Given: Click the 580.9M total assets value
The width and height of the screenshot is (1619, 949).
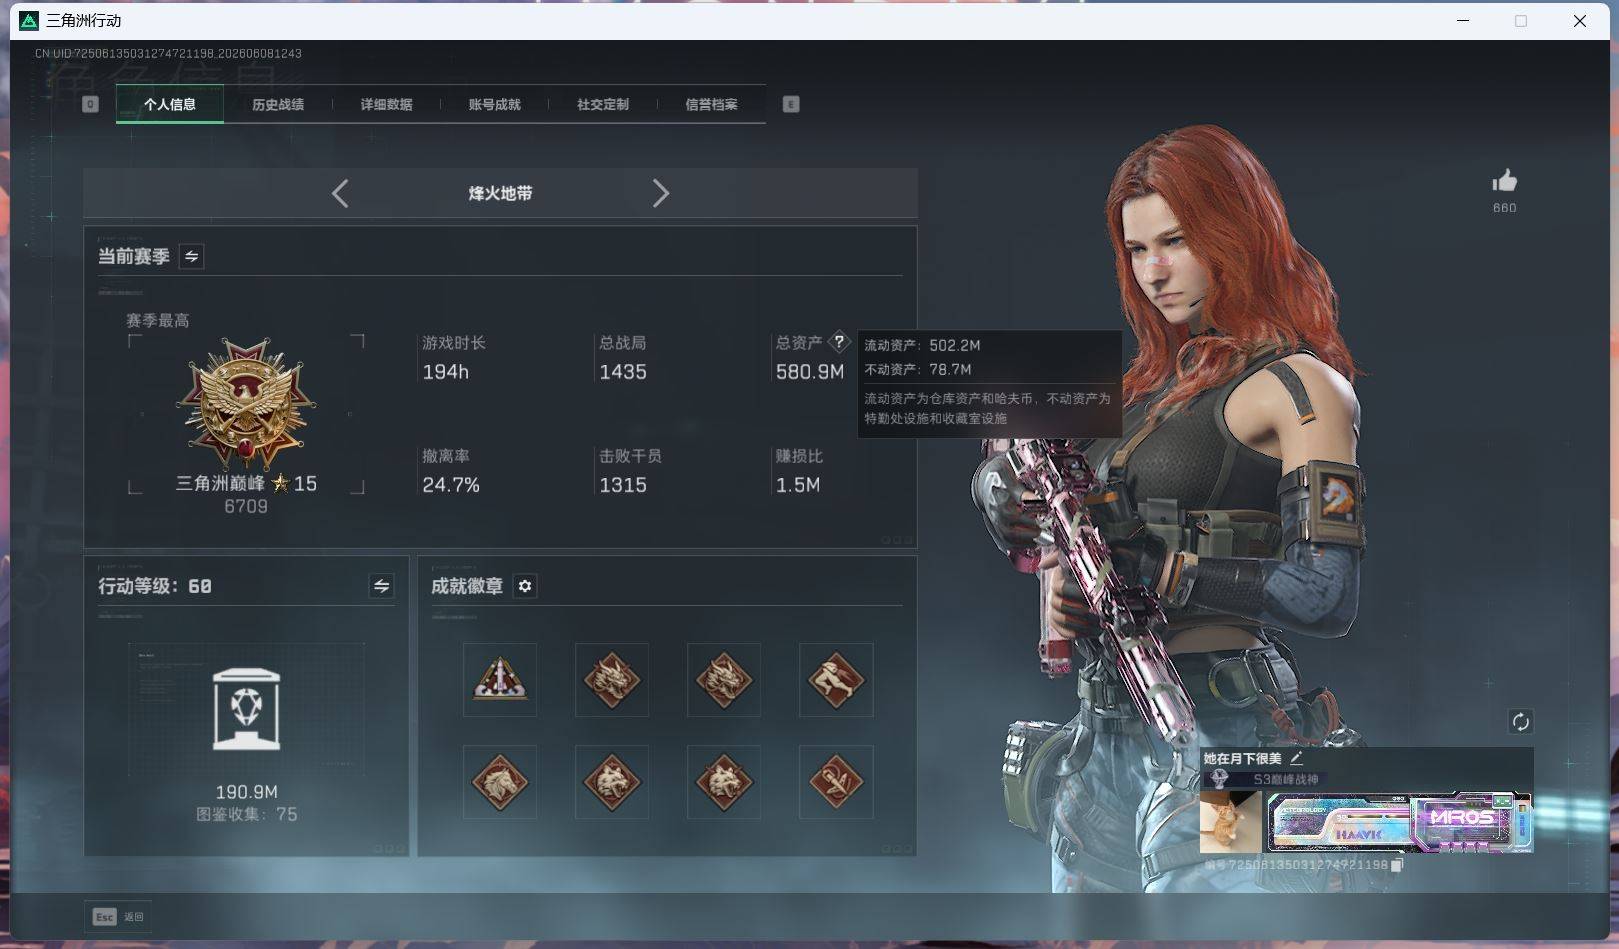Looking at the screenshot, I should (810, 372).
